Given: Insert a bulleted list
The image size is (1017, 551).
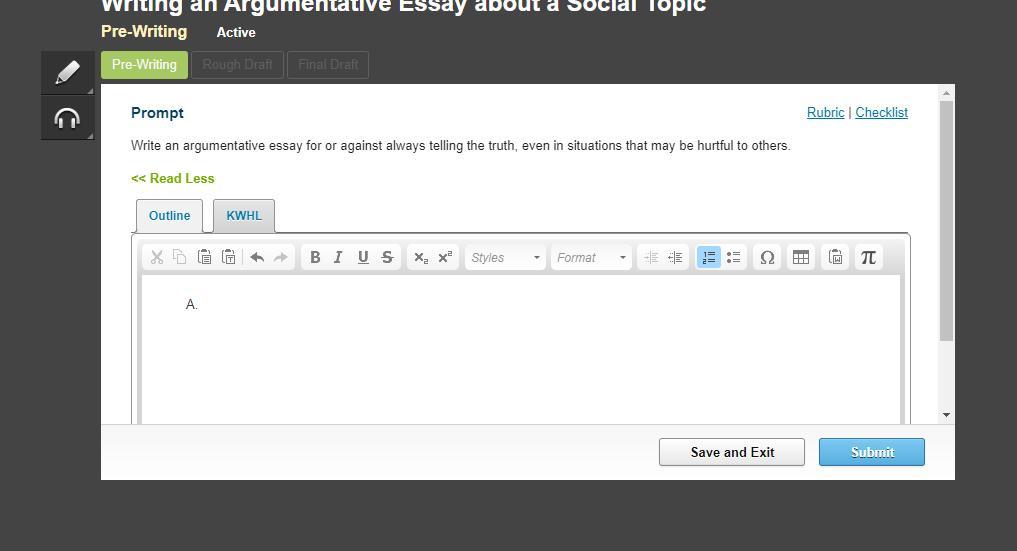Looking at the screenshot, I should click(733, 257).
